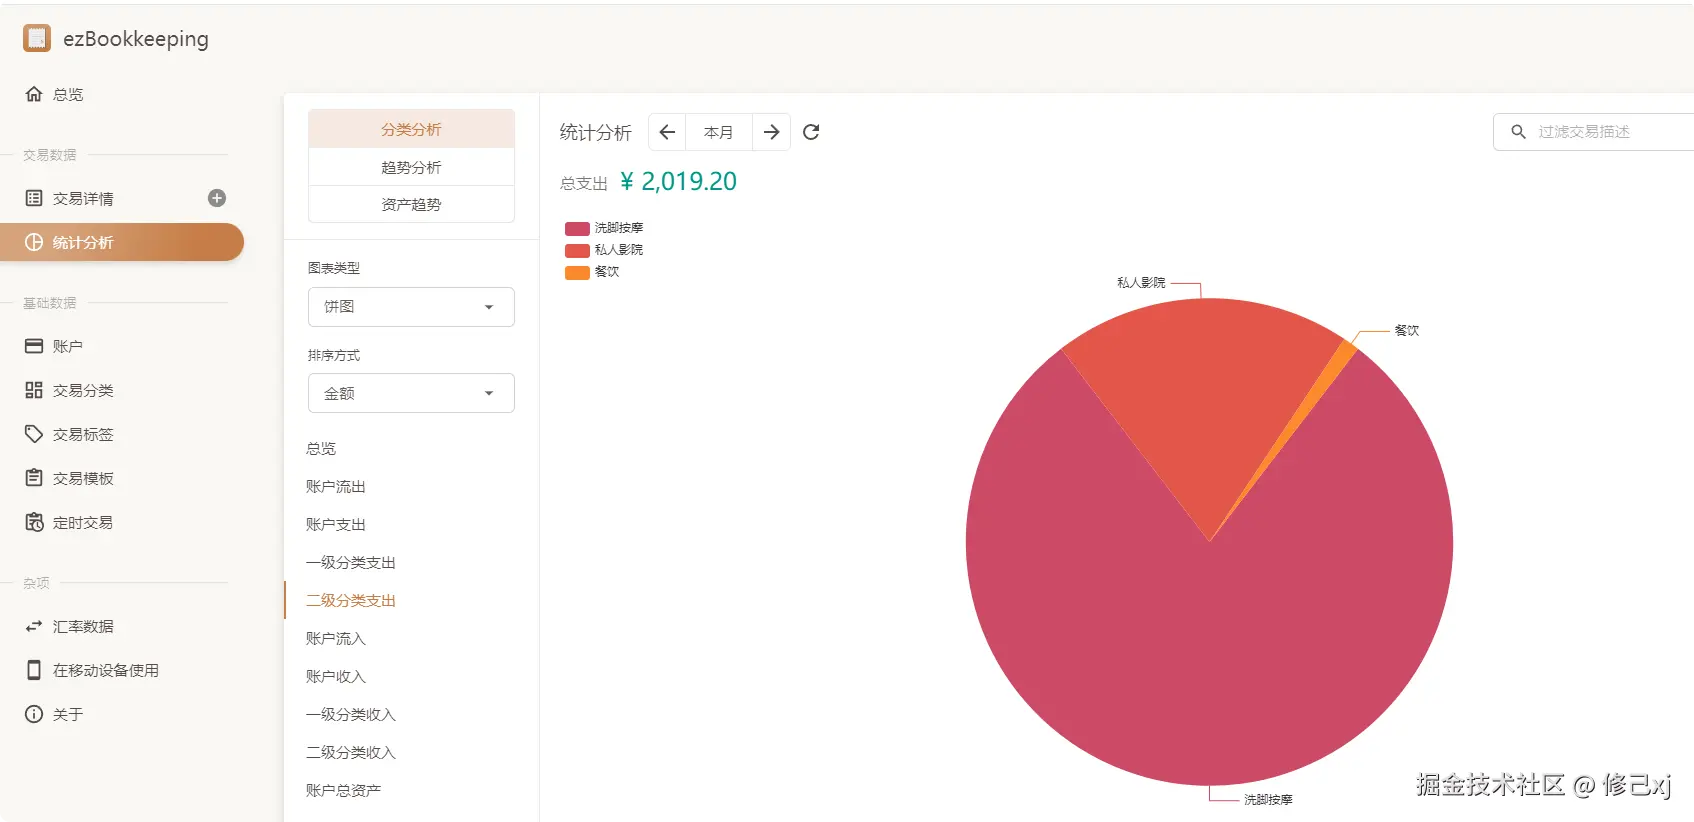Toggle 餐饮 legend color swatch
Viewport: 1694px width, 822px height.
[x=577, y=272]
